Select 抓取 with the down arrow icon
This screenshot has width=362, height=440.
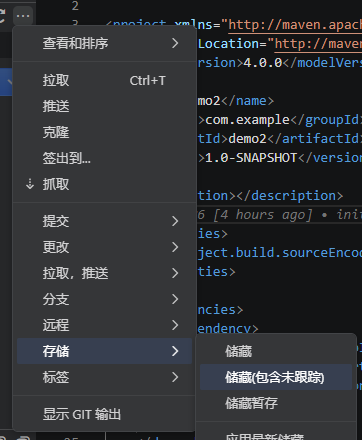tap(104, 184)
